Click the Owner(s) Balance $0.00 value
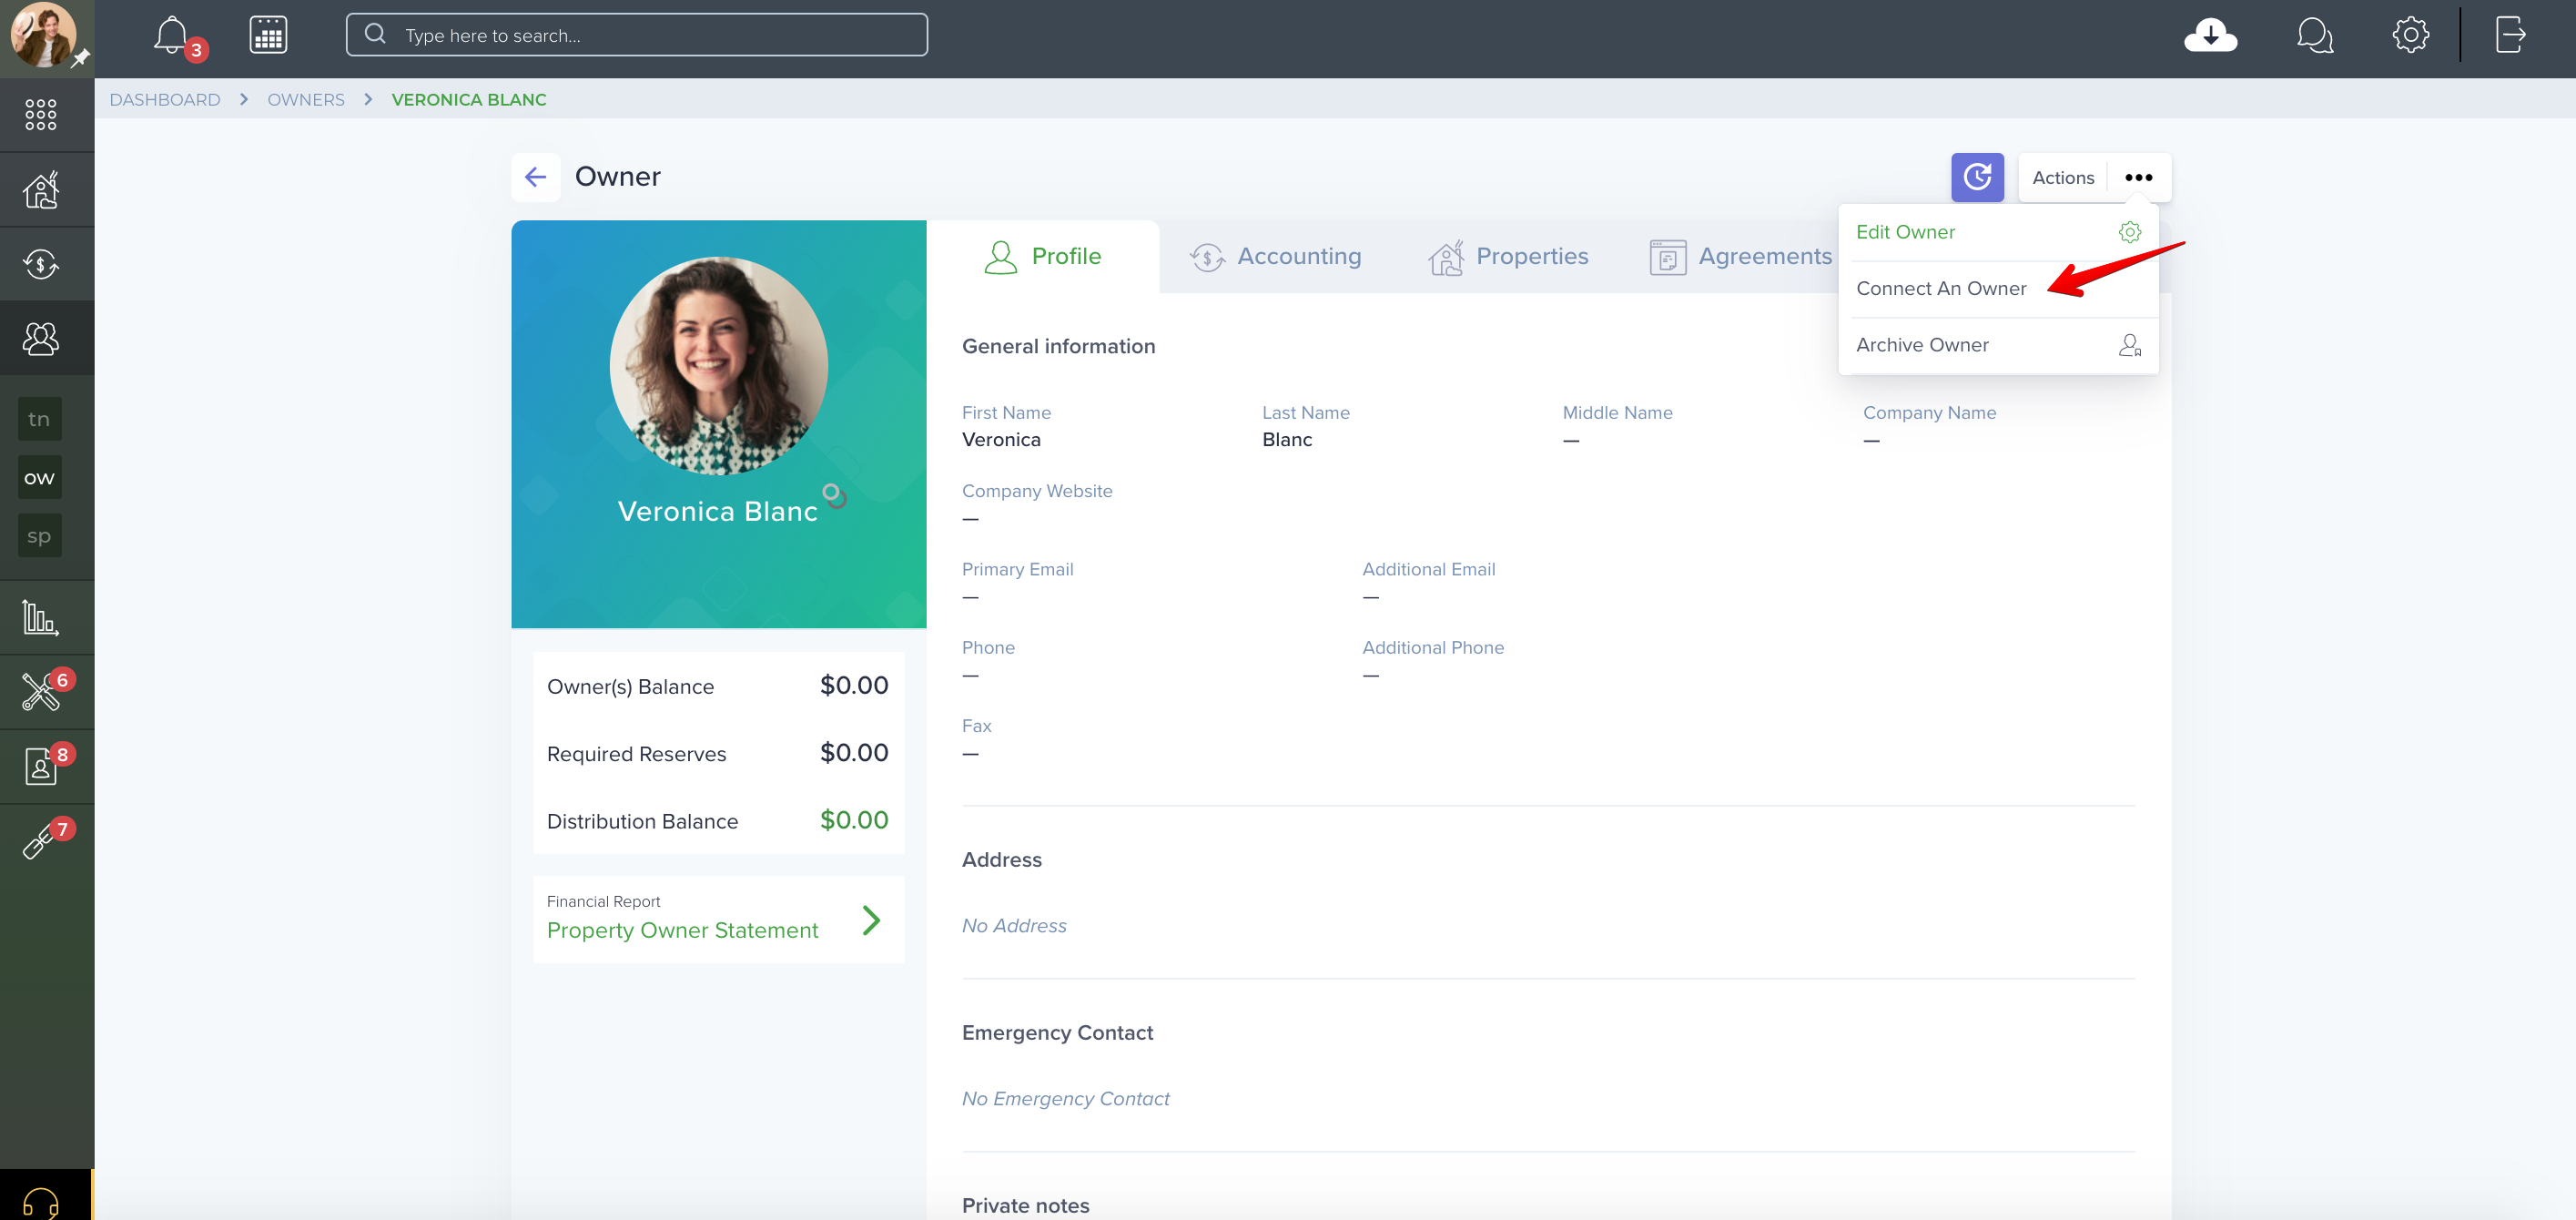 click(854, 686)
